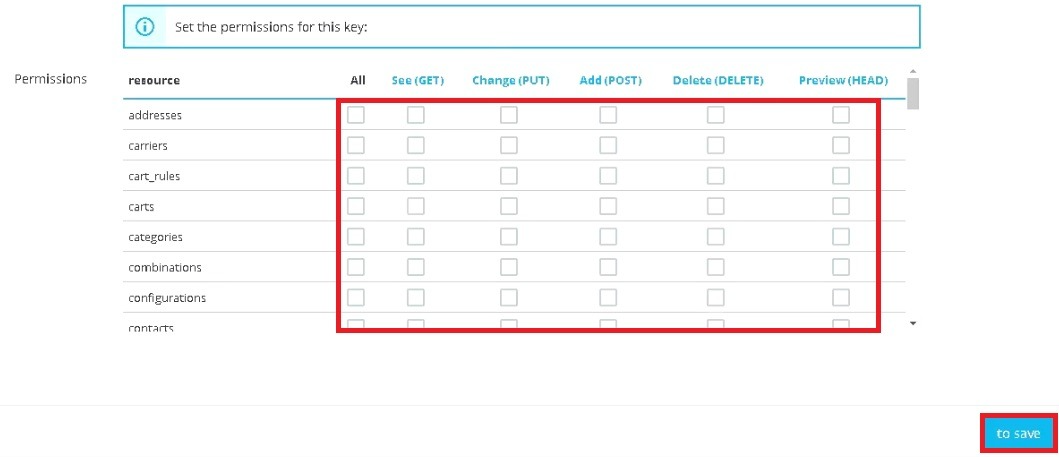Image resolution: width=1059 pixels, height=457 pixels.
Task: Click the Change (PUT) column header
Action: pos(511,80)
